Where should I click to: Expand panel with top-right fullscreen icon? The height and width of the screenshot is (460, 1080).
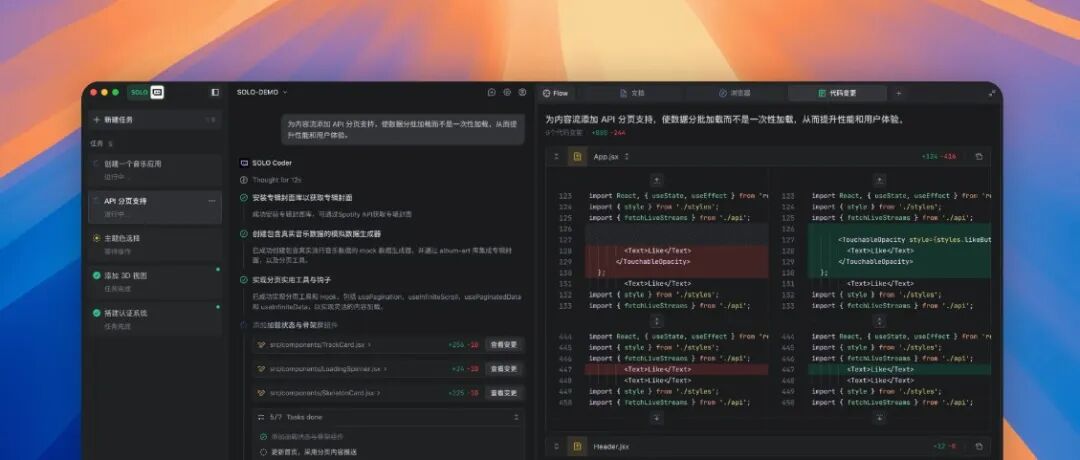click(x=992, y=93)
